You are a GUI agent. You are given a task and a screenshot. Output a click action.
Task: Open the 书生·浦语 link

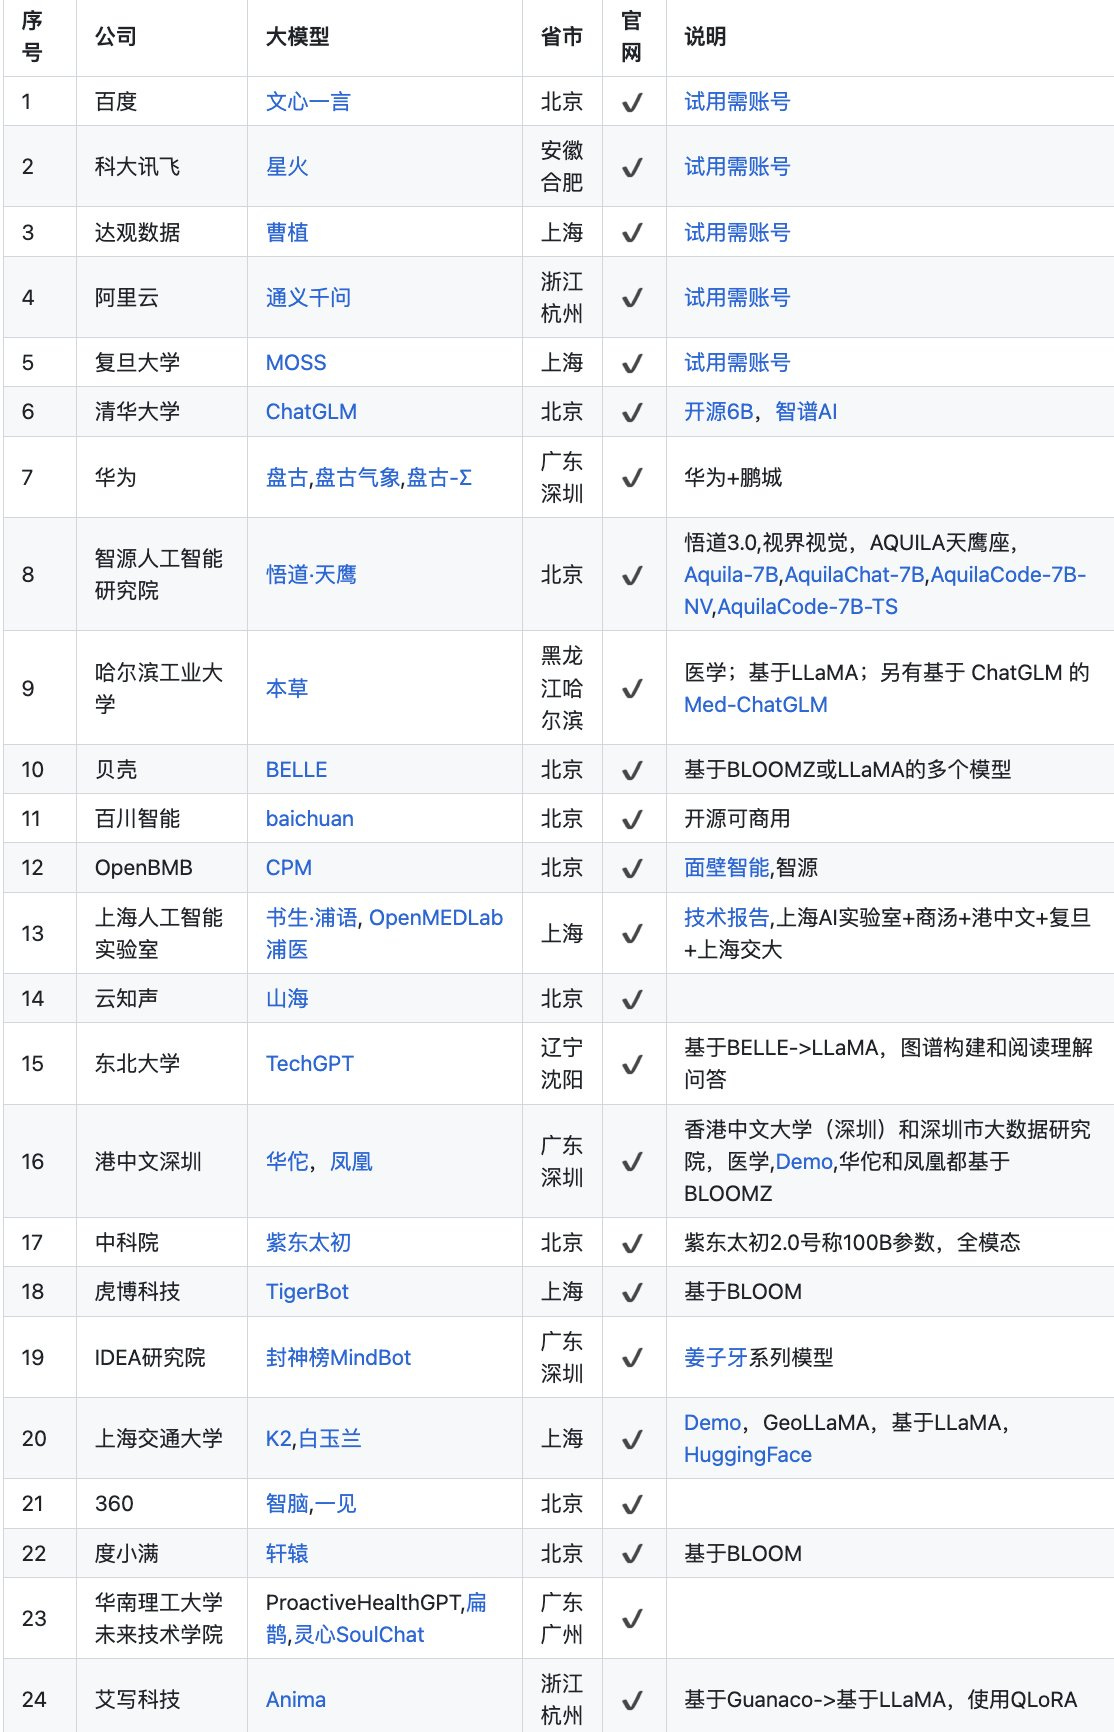coord(311,918)
